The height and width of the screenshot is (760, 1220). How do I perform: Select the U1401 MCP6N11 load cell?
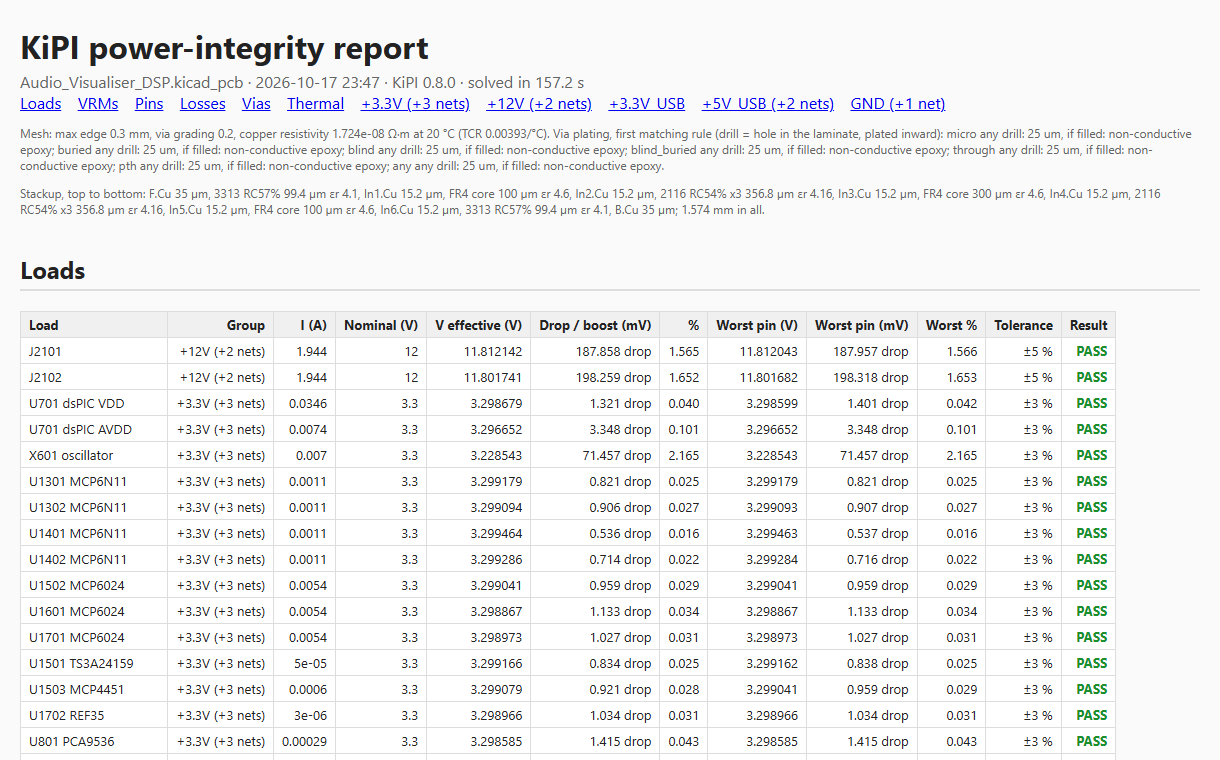click(x=94, y=533)
